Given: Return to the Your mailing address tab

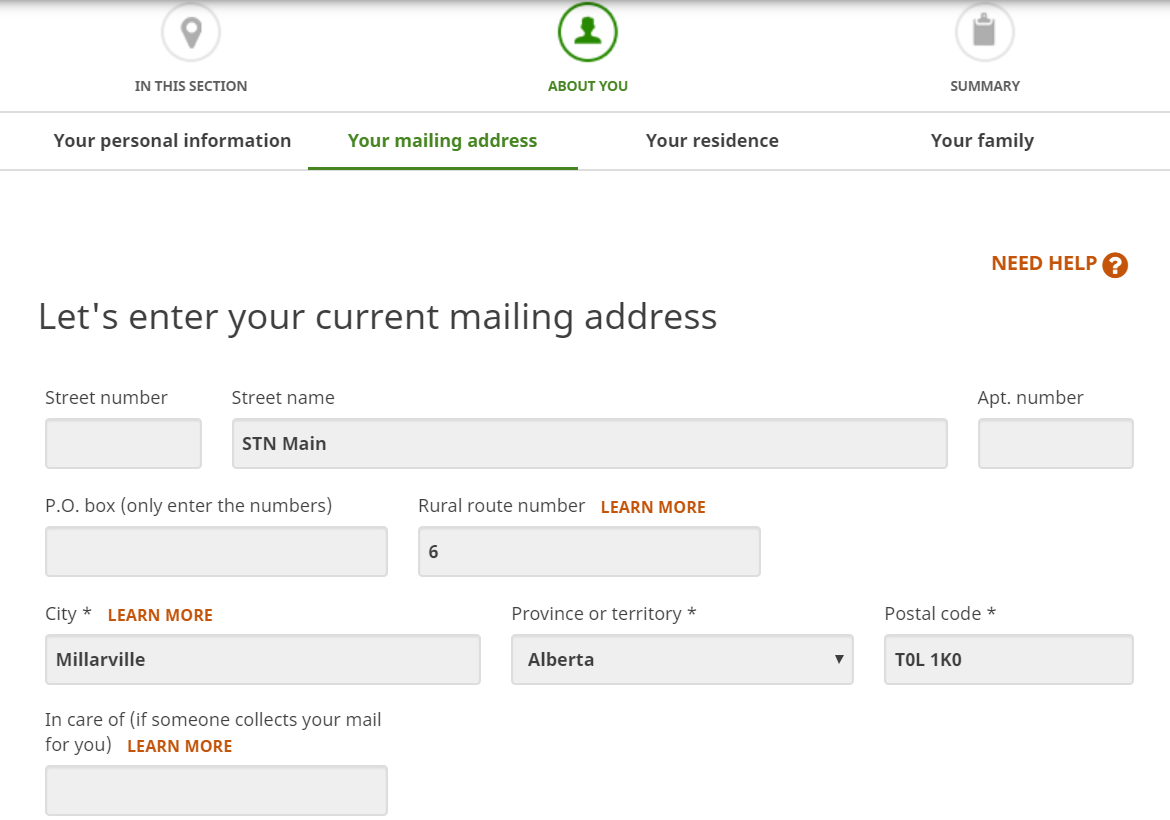Looking at the screenshot, I should click(x=442, y=140).
